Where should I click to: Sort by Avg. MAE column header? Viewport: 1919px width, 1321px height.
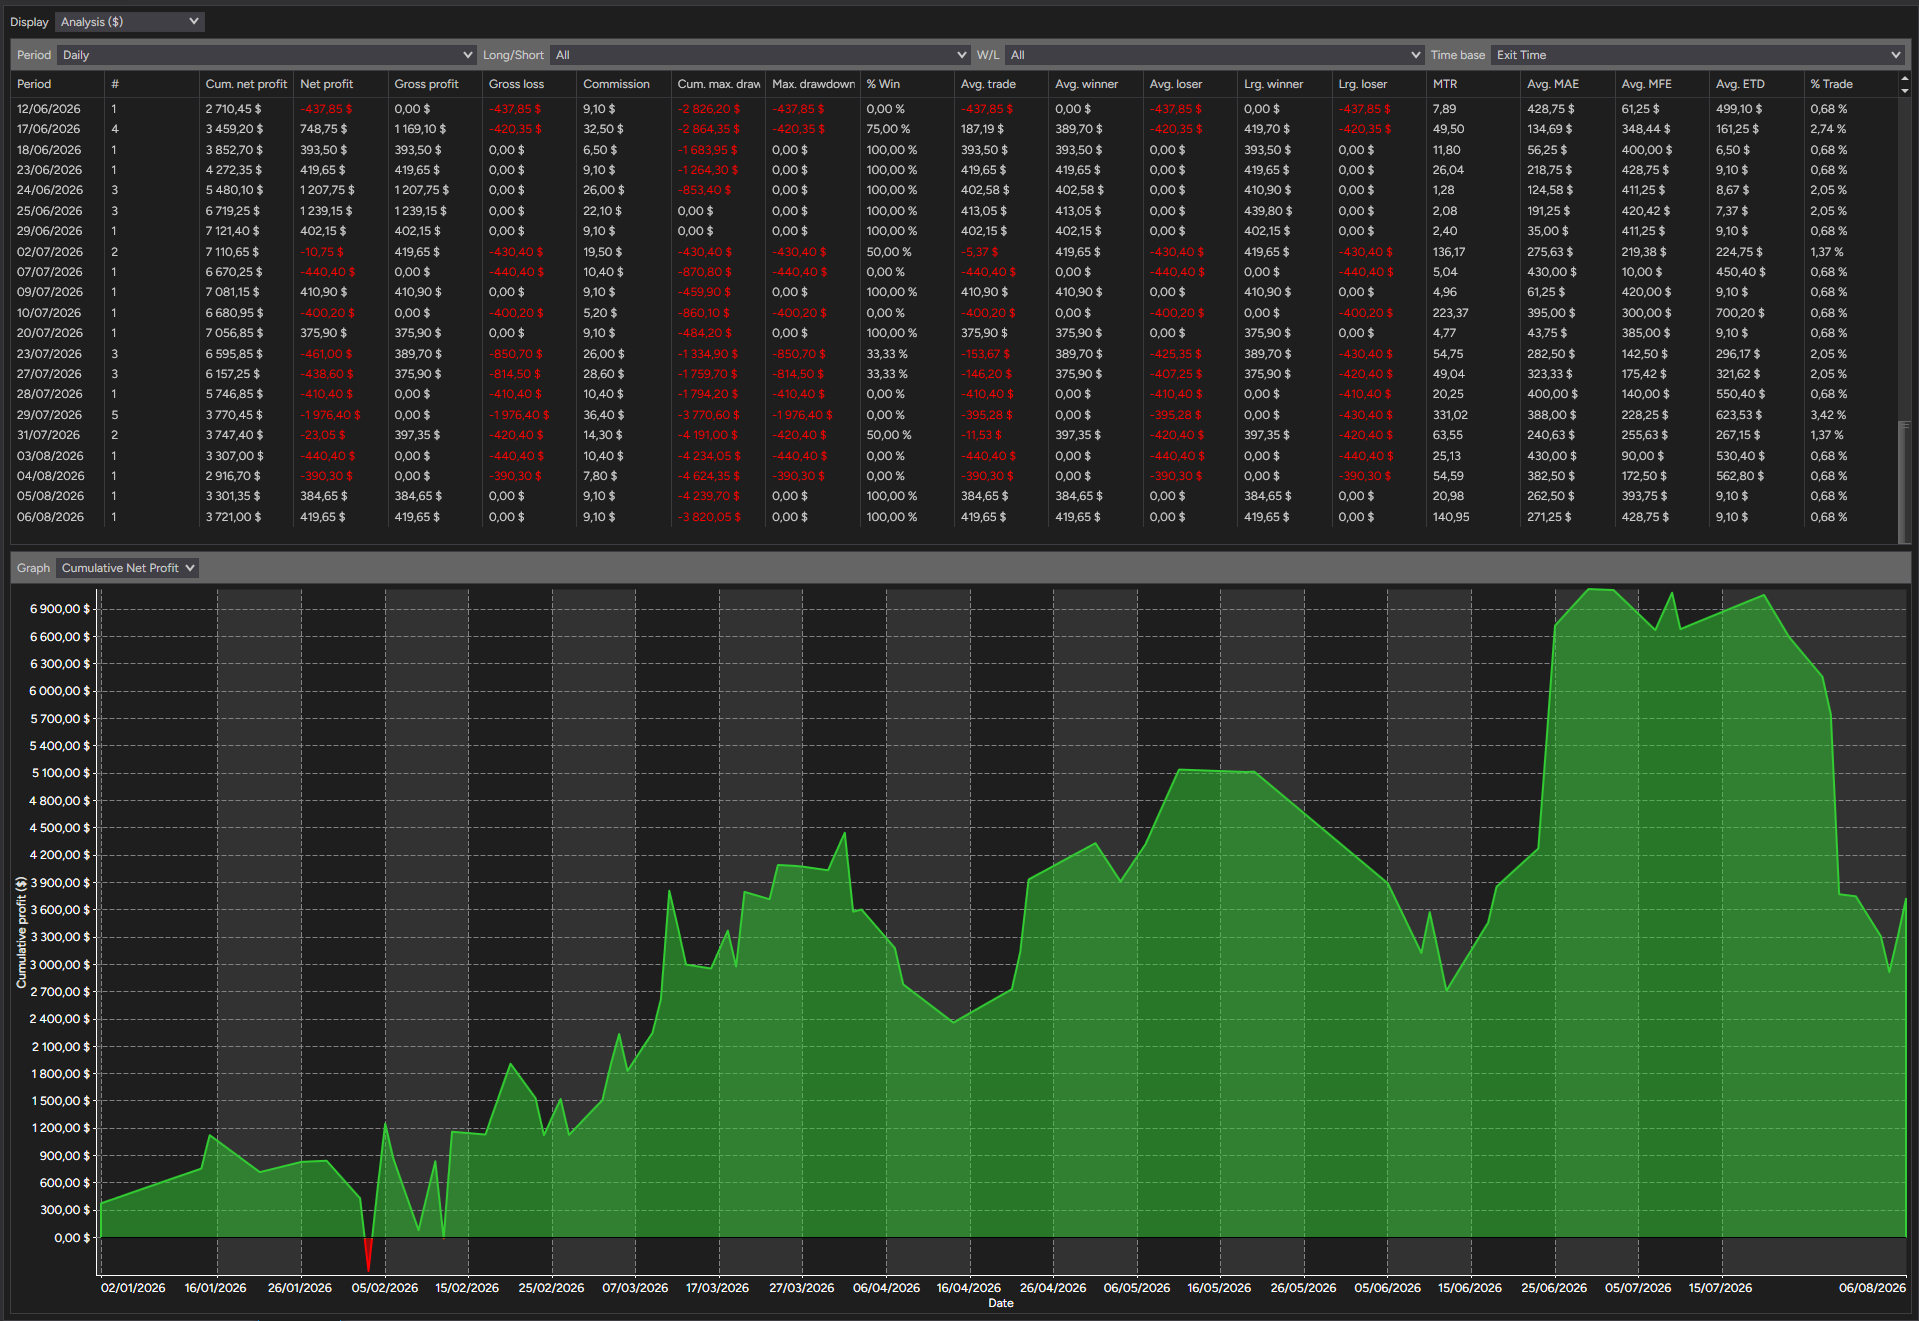pyautogui.click(x=1568, y=84)
